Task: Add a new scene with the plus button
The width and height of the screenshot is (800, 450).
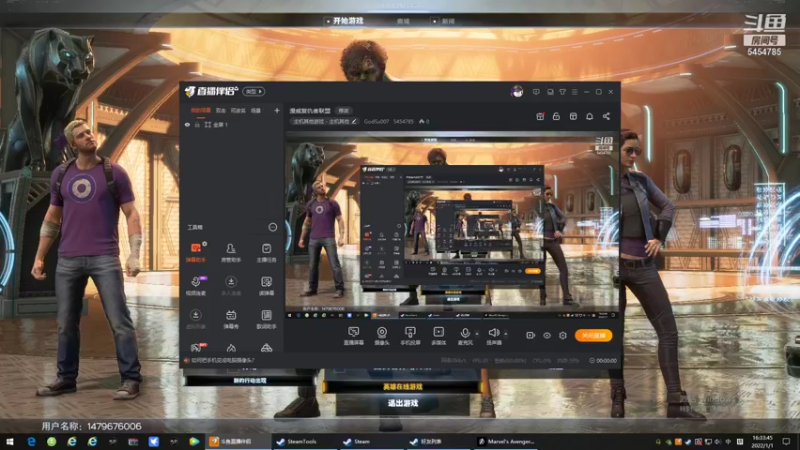Action: (x=277, y=110)
